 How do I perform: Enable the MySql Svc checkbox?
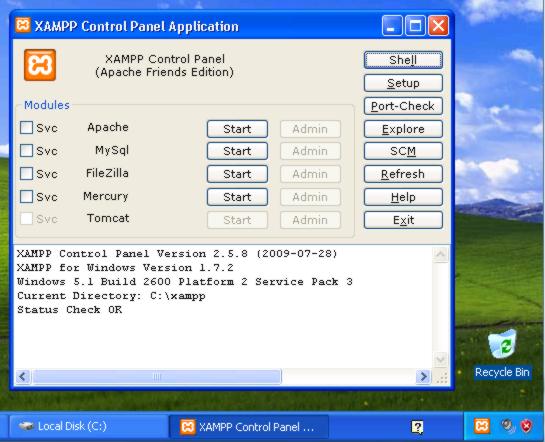(26, 150)
